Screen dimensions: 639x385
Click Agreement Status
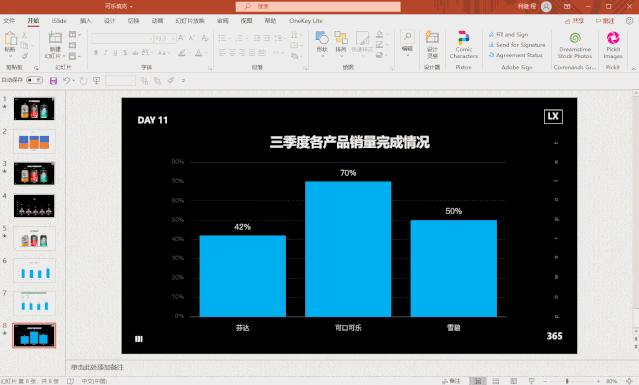pyautogui.click(x=516, y=55)
